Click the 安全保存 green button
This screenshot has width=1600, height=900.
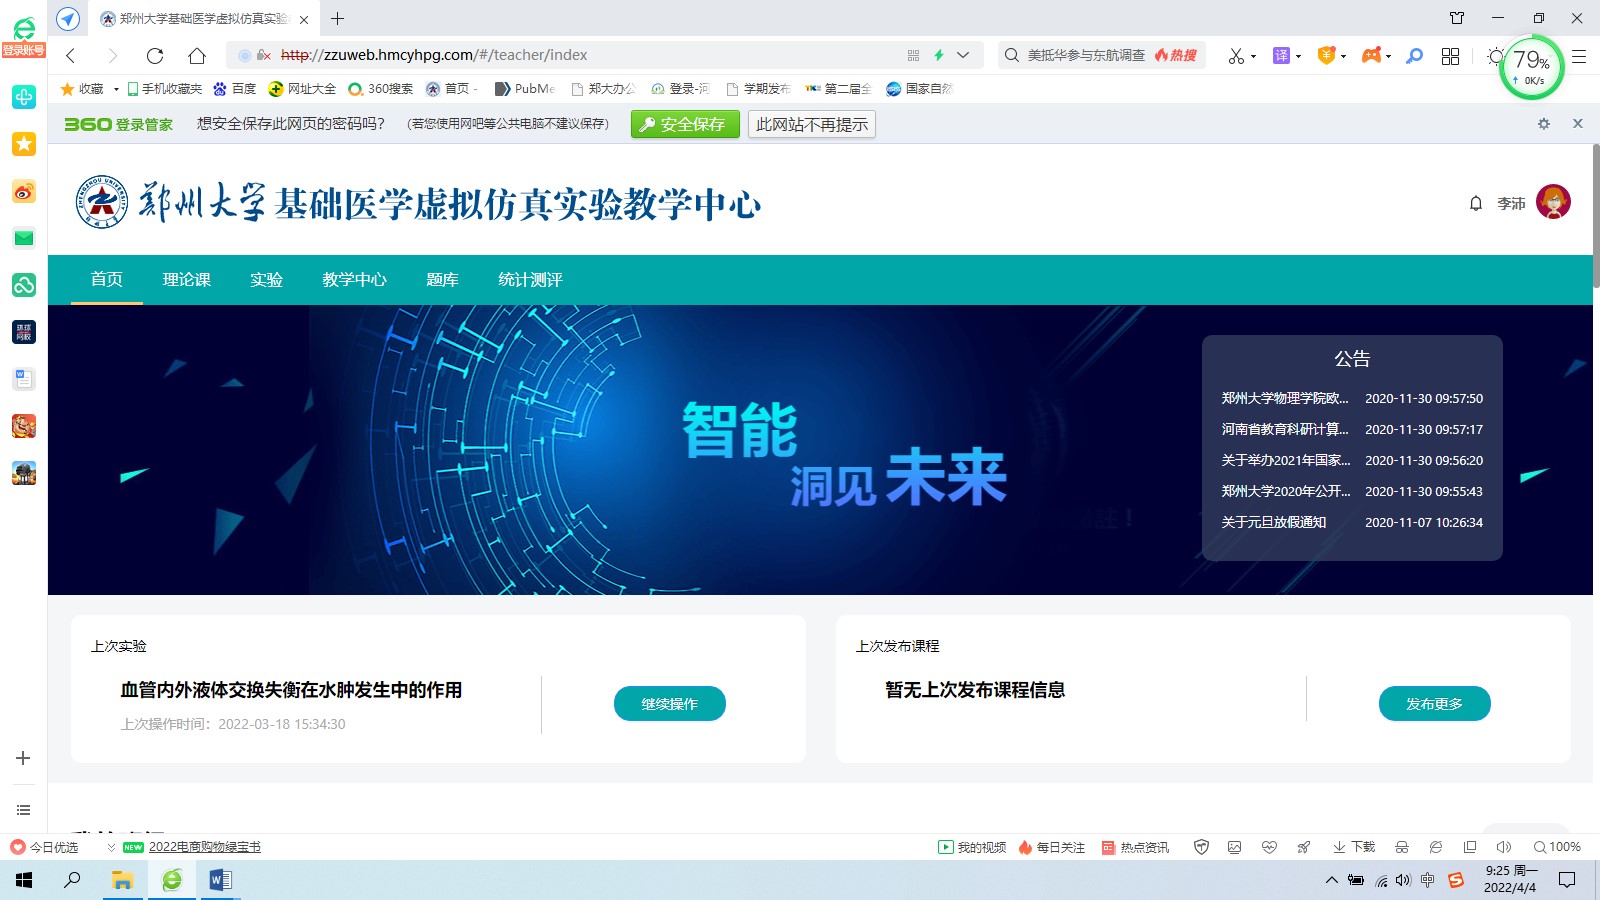pyautogui.click(x=685, y=124)
